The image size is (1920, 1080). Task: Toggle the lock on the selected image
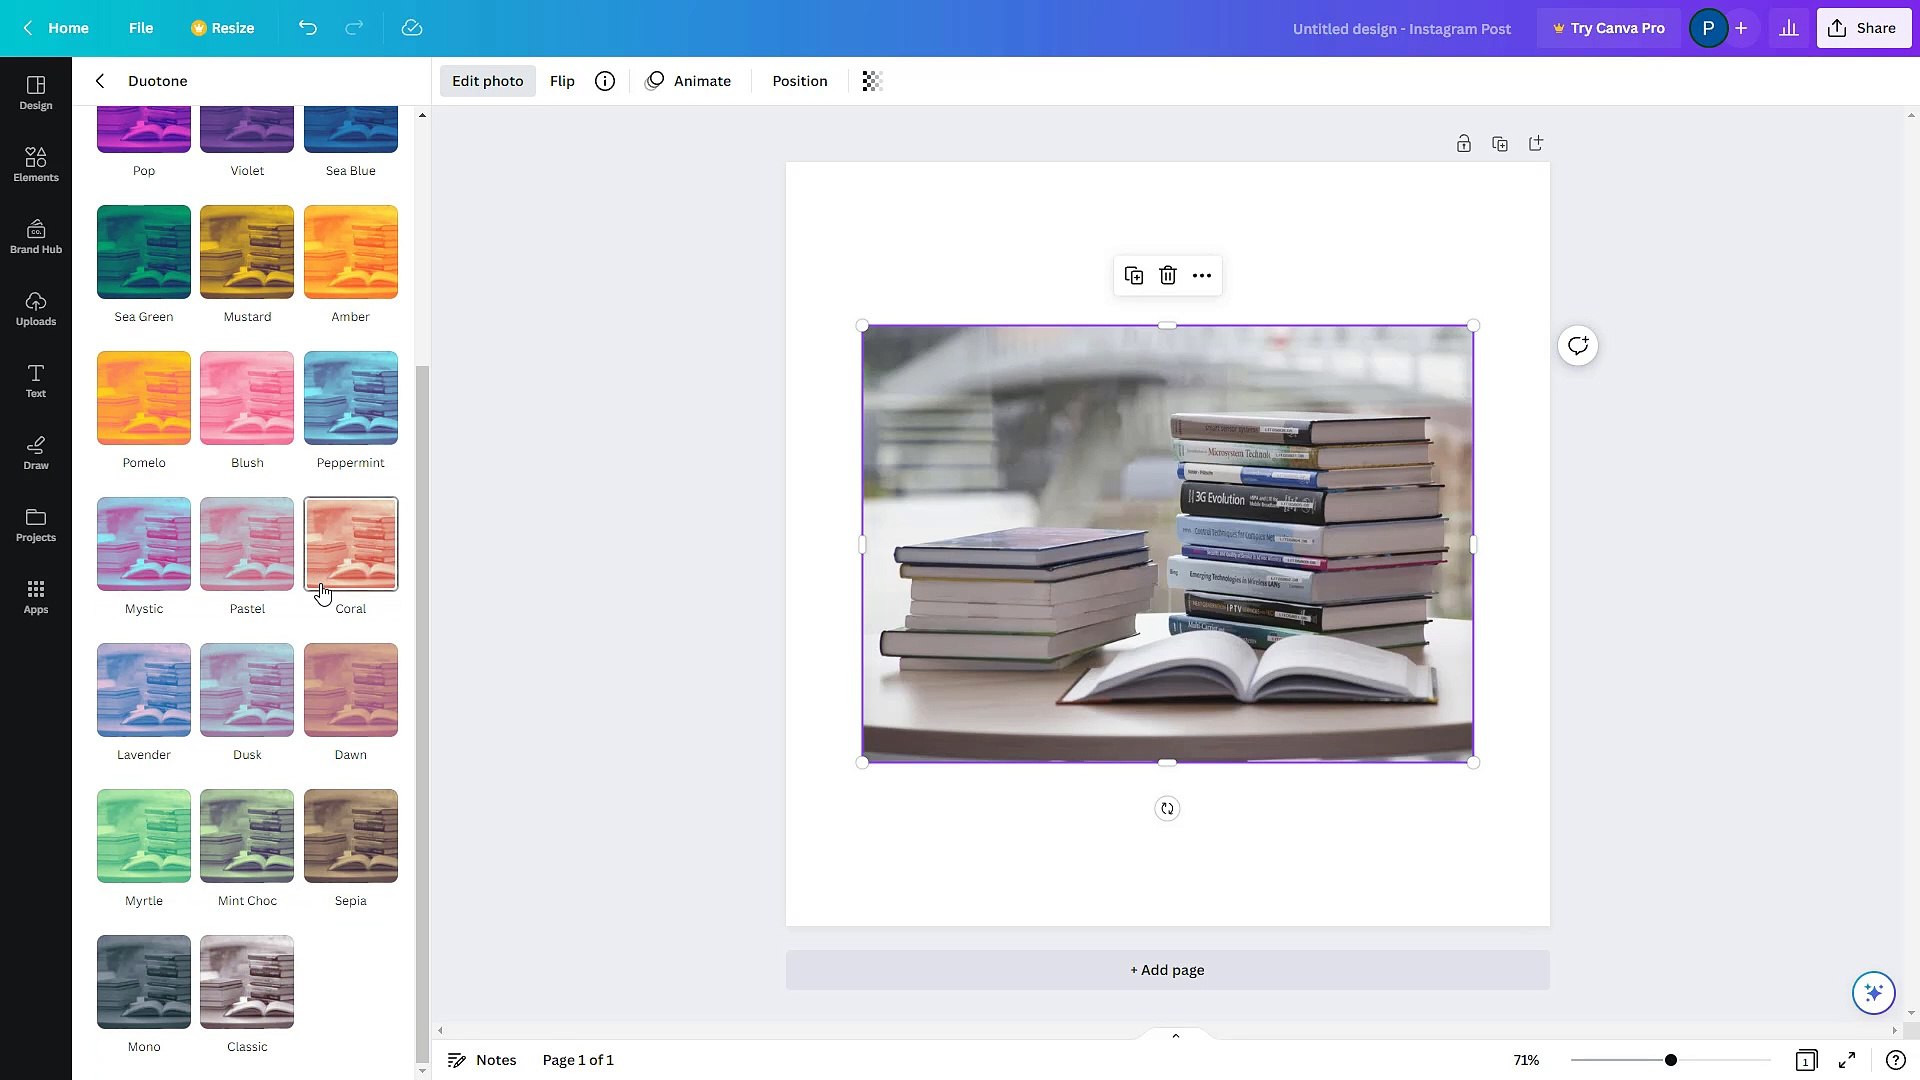pyautogui.click(x=1464, y=143)
